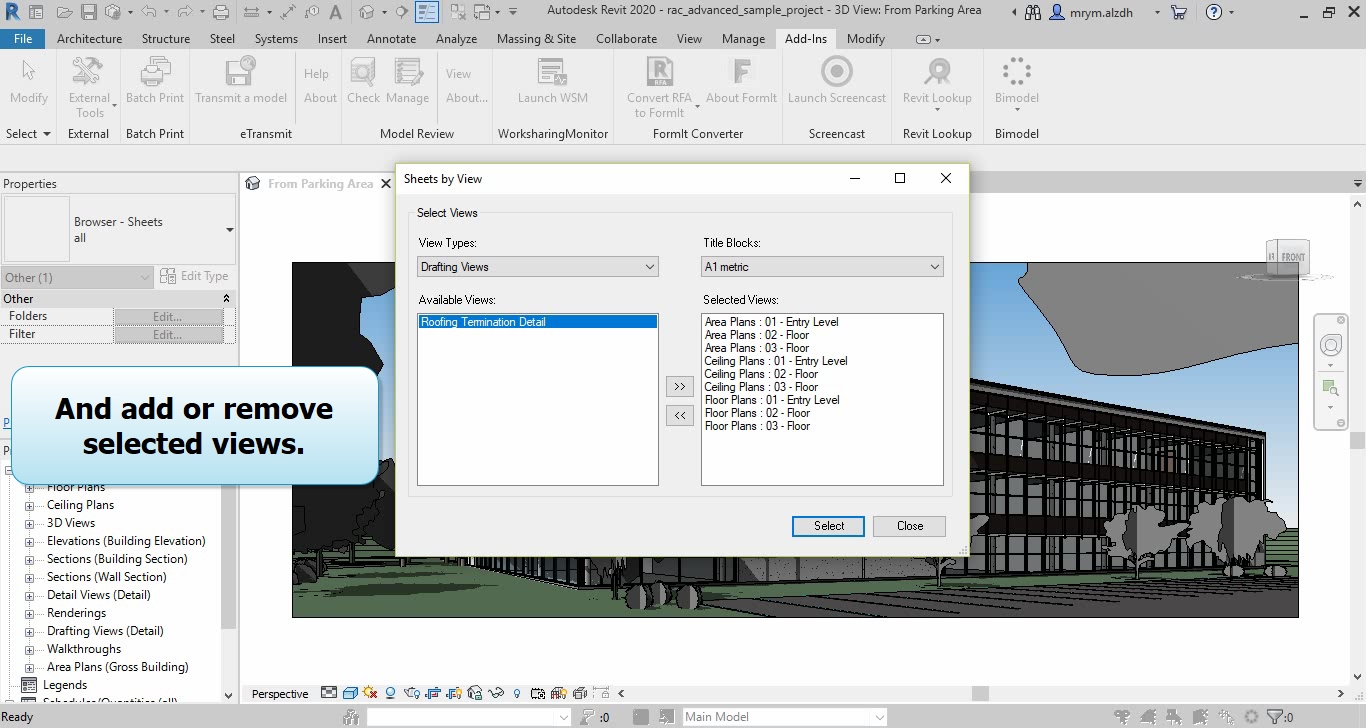
Task: Add view with the >> button
Action: pos(679,387)
